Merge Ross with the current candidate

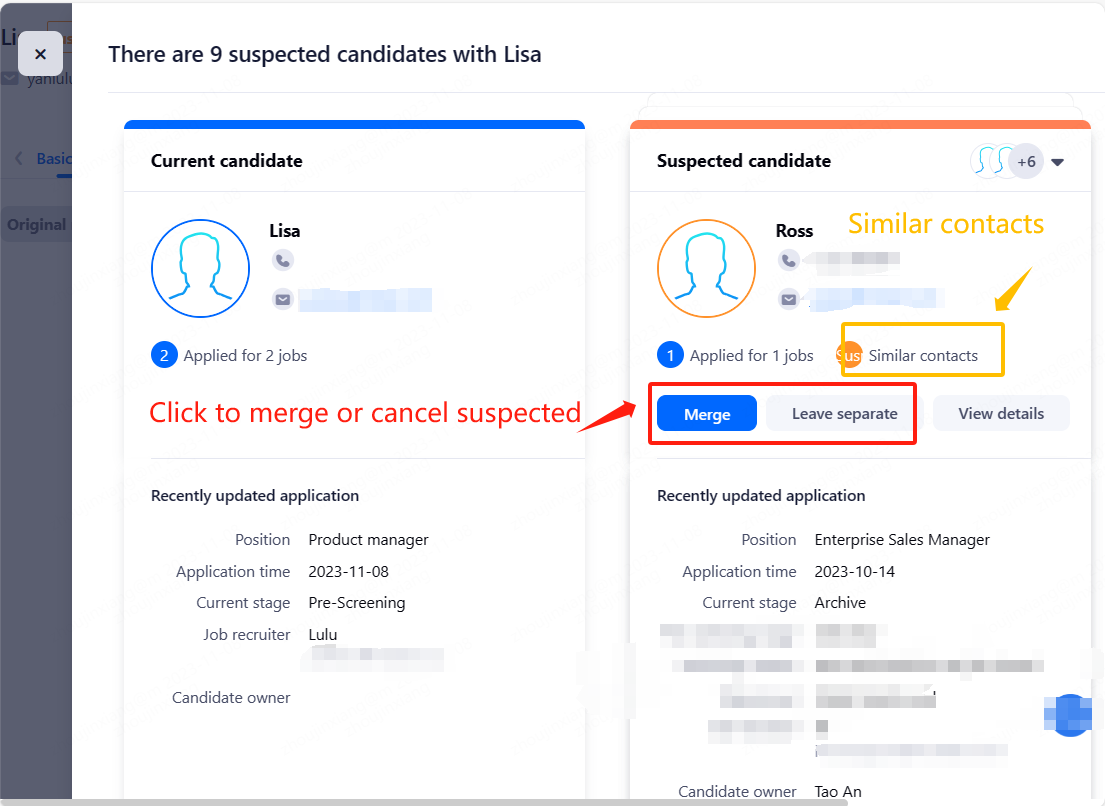click(707, 414)
